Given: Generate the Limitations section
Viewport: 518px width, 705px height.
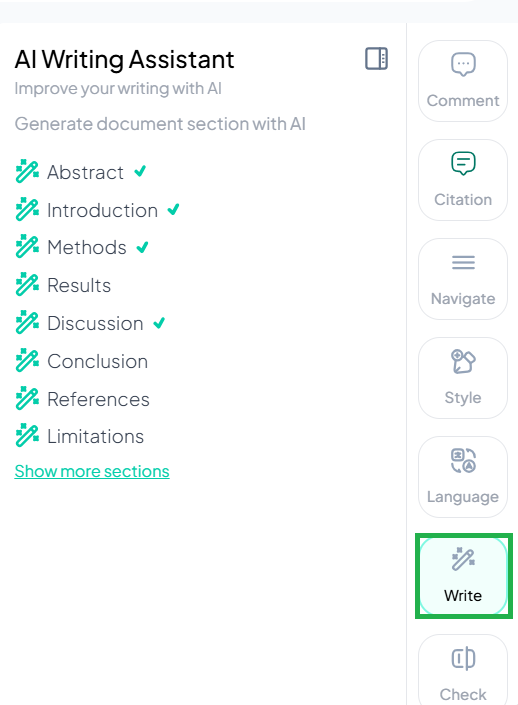Looking at the screenshot, I should coord(96,436).
